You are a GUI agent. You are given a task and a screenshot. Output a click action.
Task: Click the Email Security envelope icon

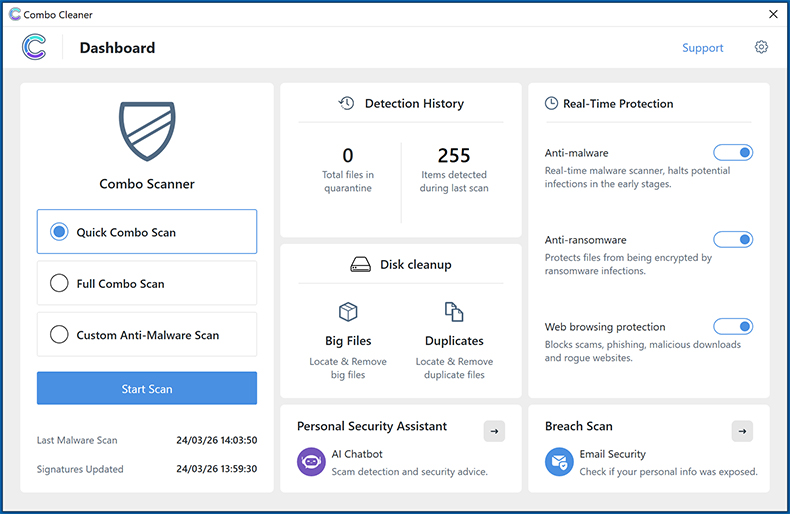tap(559, 461)
